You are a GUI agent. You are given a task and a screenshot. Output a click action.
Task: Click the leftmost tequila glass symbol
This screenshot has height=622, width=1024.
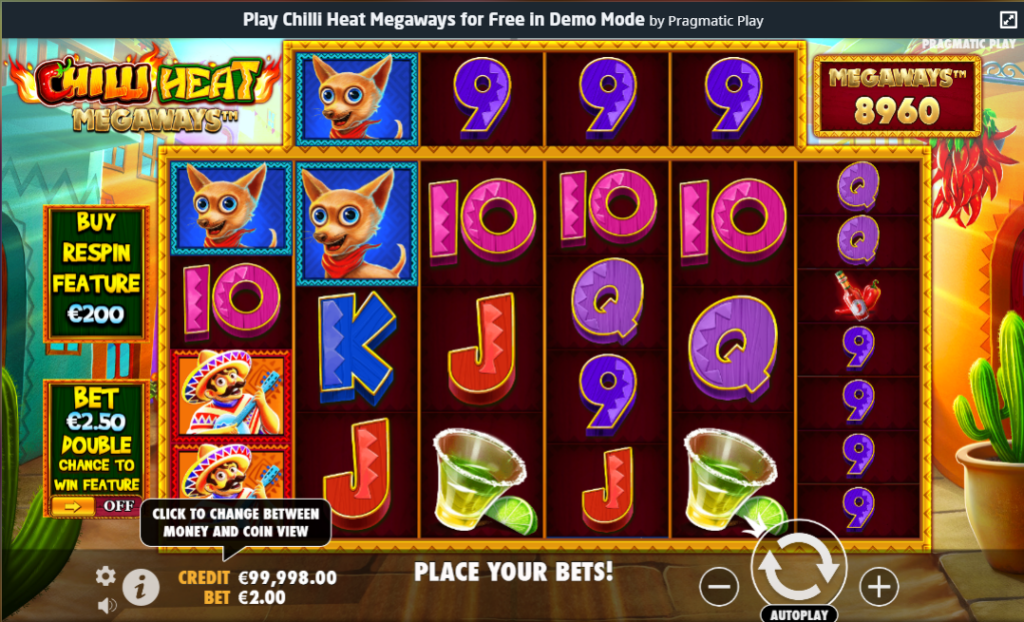click(x=482, y=478)
